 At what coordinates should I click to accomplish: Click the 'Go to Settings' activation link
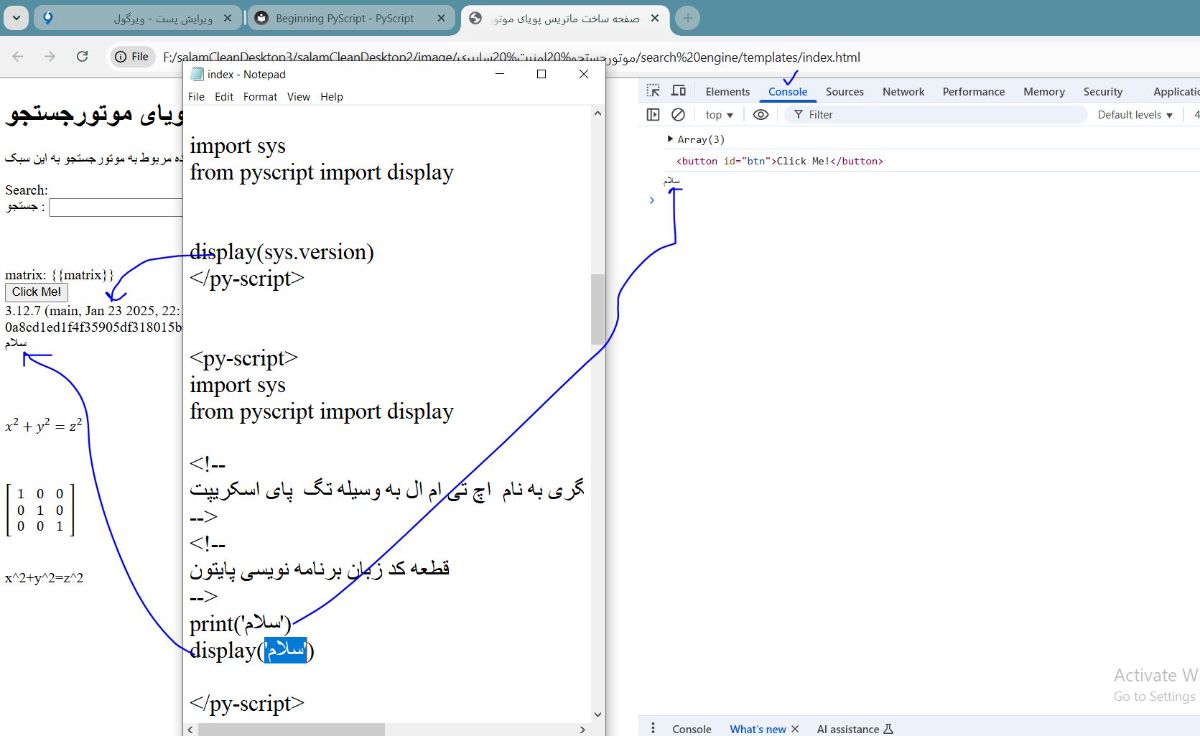[1154, 696]
